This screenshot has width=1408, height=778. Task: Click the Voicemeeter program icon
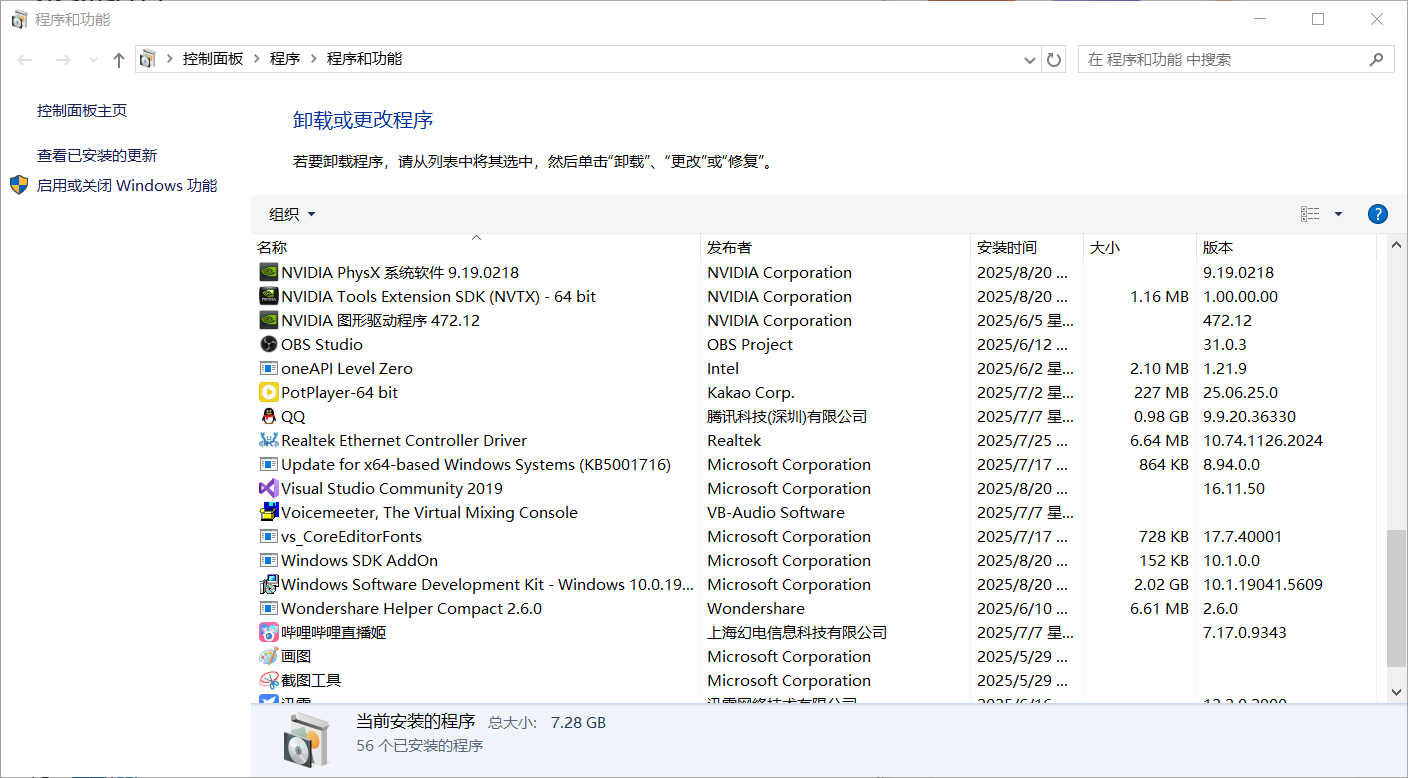[268, 512]
